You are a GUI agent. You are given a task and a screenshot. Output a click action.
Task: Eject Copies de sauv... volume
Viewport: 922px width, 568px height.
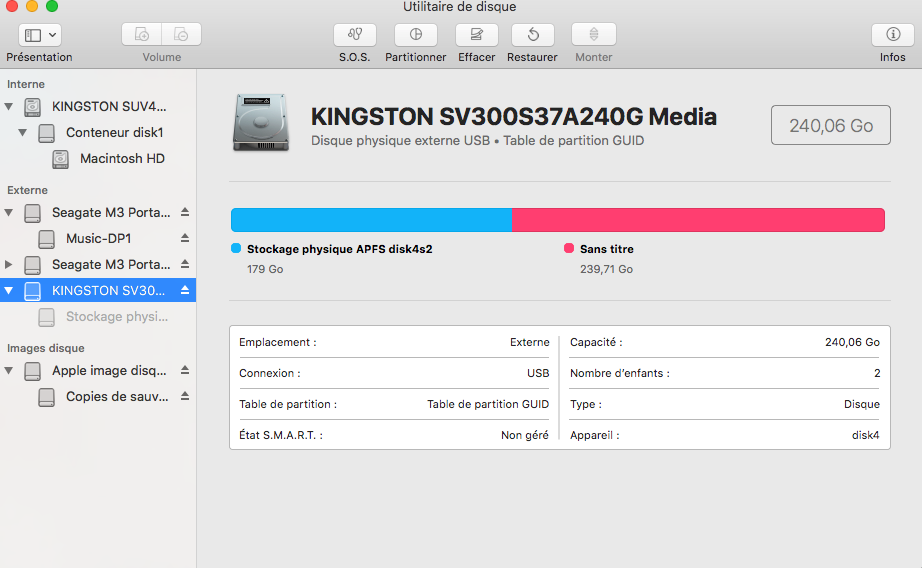tap(185, 396)
